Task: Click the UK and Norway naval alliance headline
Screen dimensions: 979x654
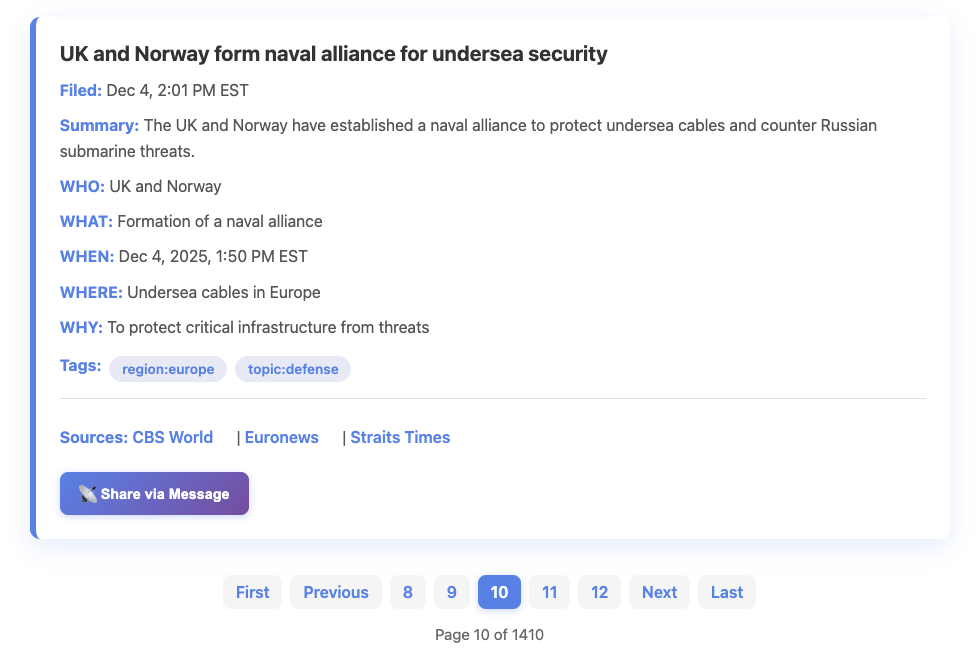Action: (333, 54)
